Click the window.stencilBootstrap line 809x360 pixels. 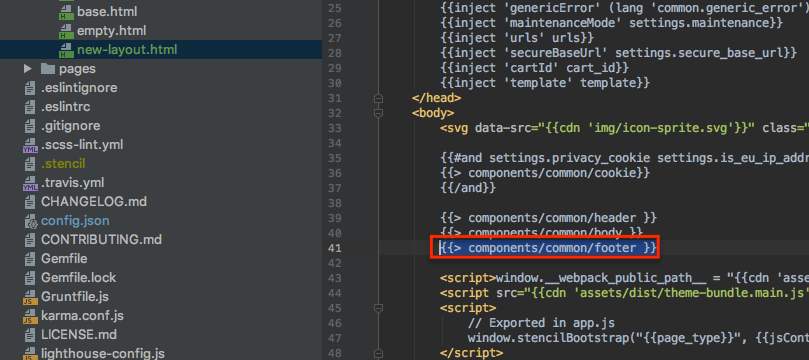pos(638,338)
